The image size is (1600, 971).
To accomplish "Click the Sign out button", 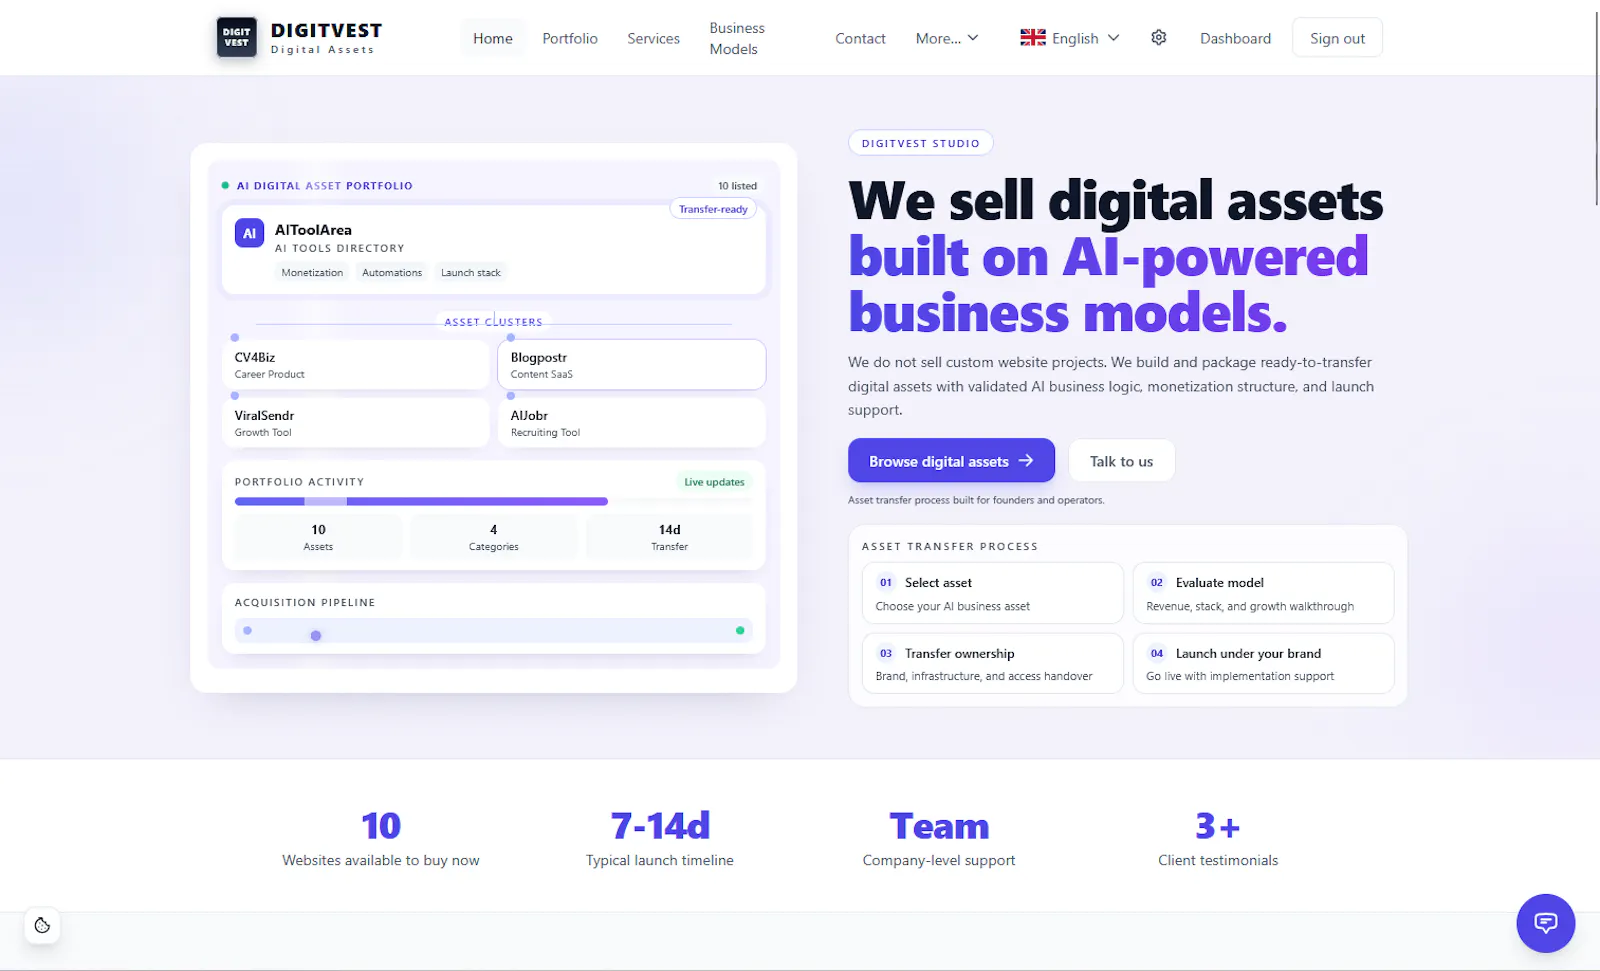I will (x=1338, y=38).
